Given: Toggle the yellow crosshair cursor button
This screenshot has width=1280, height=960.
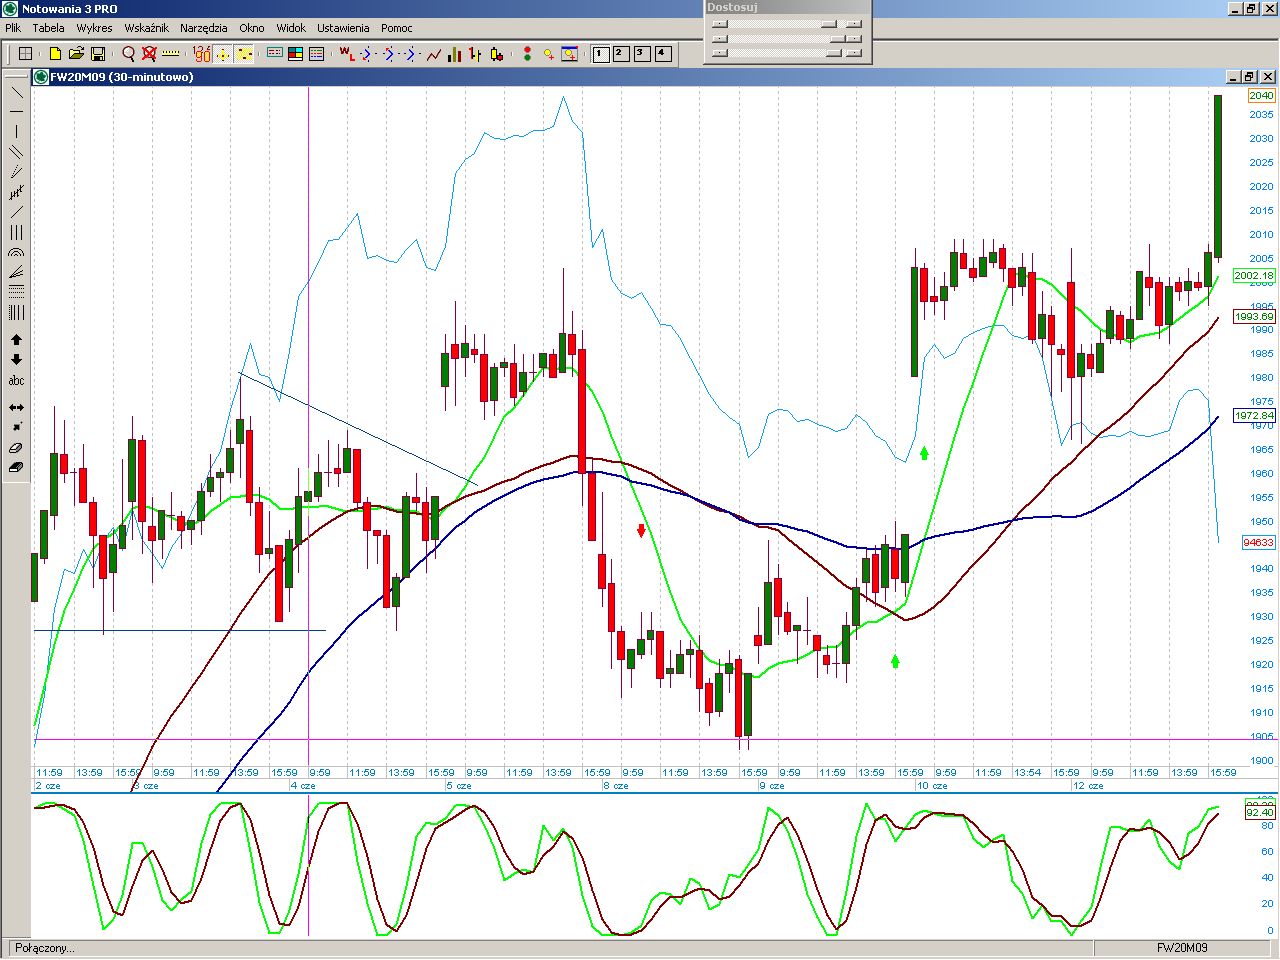Looking at the screenshot, I should (223, 54).
